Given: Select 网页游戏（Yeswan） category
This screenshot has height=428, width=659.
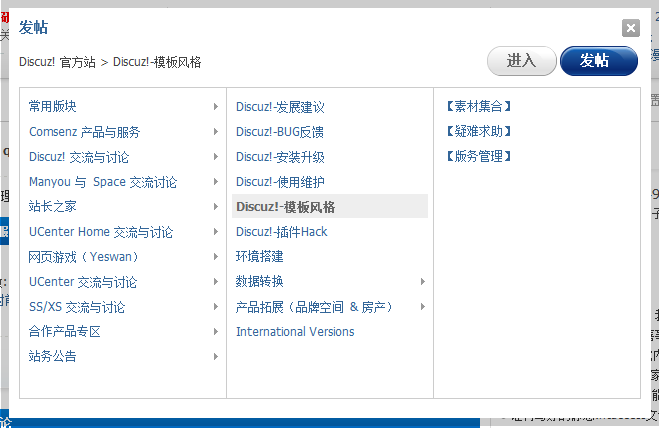Looking at the screenshot, I should [84, 256].
